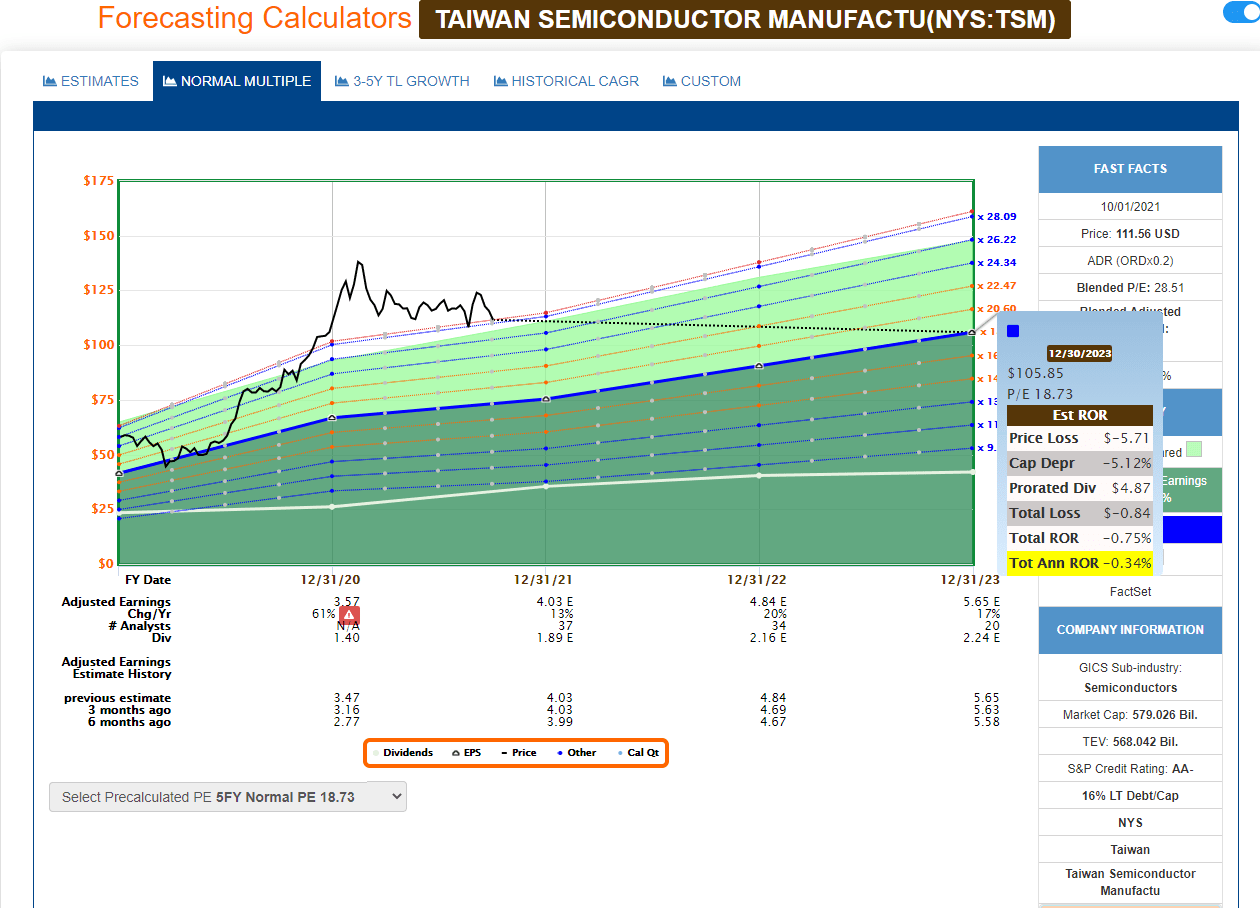Click the 3.57 adjusted earnings value
Viewport: 1260px width, 908px height.
347,601
